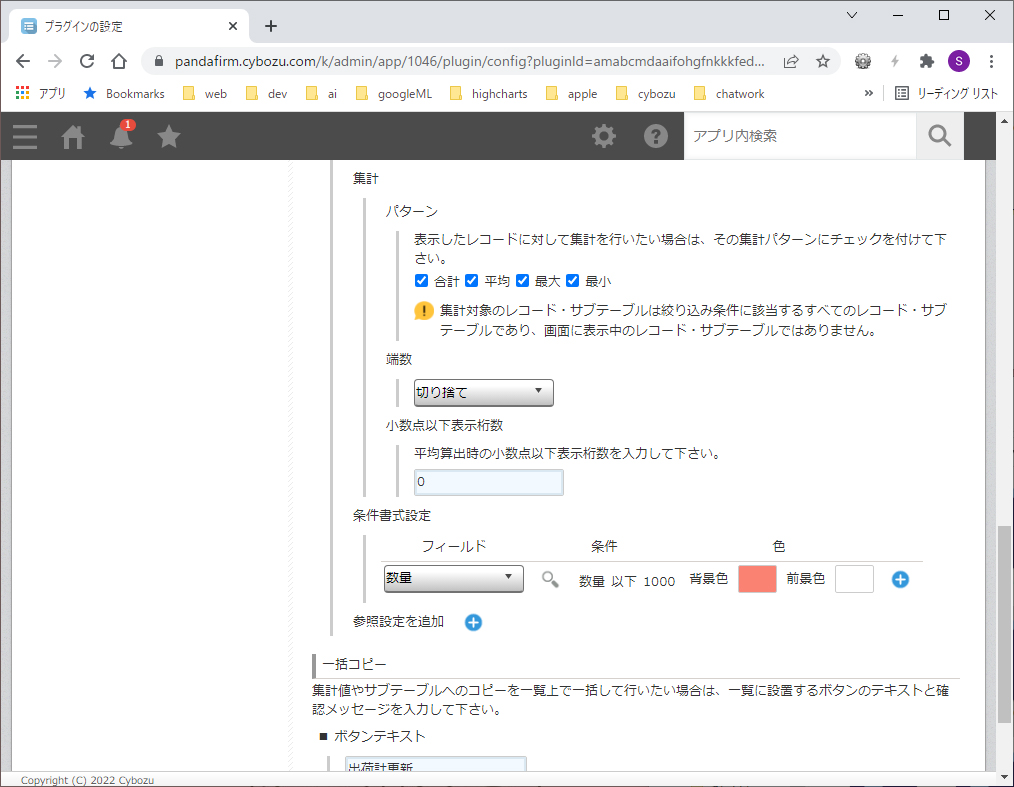This screenshot has width=1014, height=787.
Task: Add a conditional format row with plus icon
Action: (900, 579)
